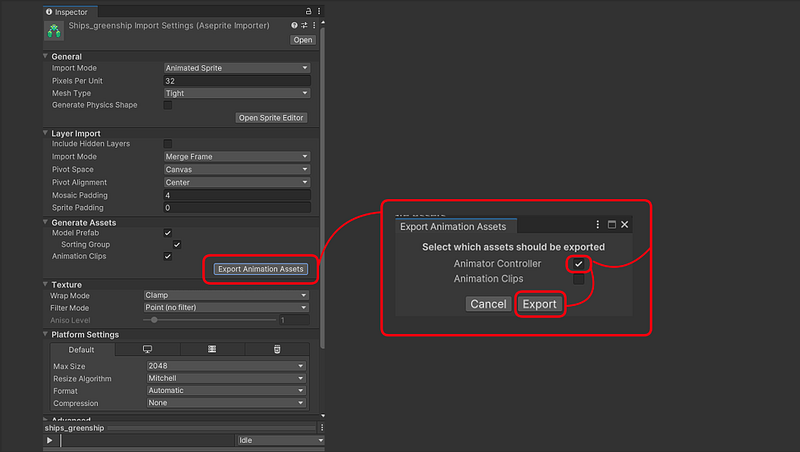Close the Export Animation Assets window
The width and height of the screenshot is (800, 452).
pos(624,224)
